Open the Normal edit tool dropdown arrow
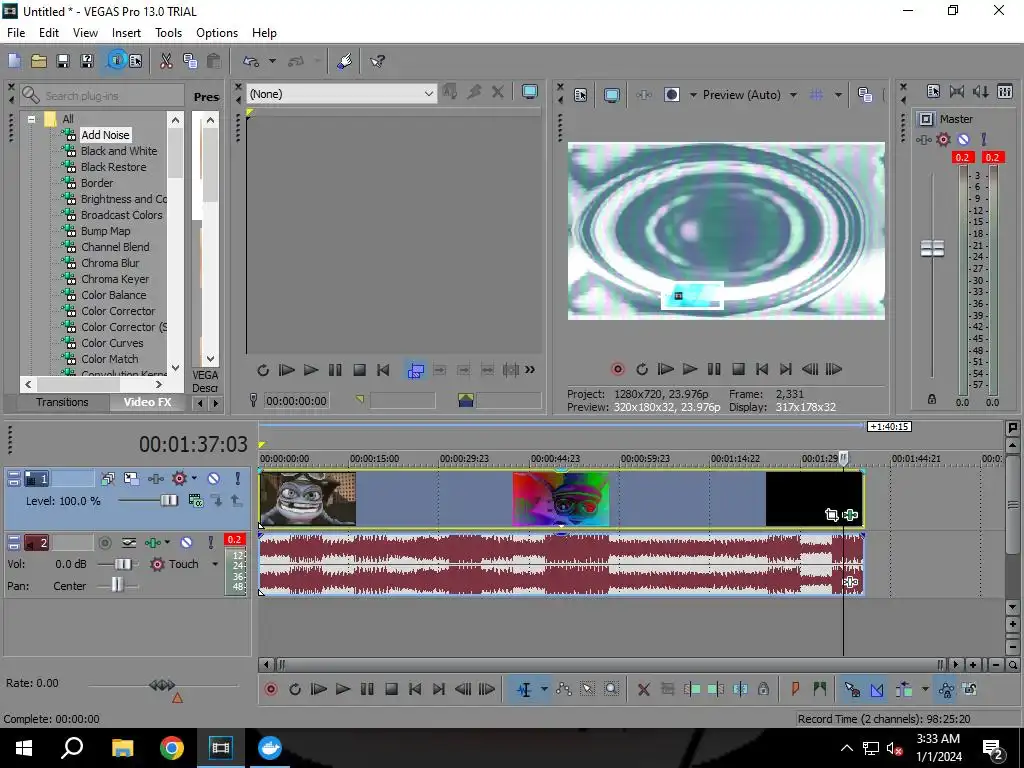Viewport: 1024px width, 768px height. click(x=544, y=689)
